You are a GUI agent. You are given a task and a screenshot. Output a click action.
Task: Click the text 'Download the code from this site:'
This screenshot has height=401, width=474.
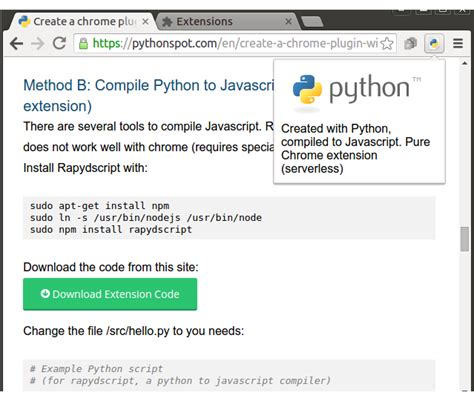[x=111, y=267]
